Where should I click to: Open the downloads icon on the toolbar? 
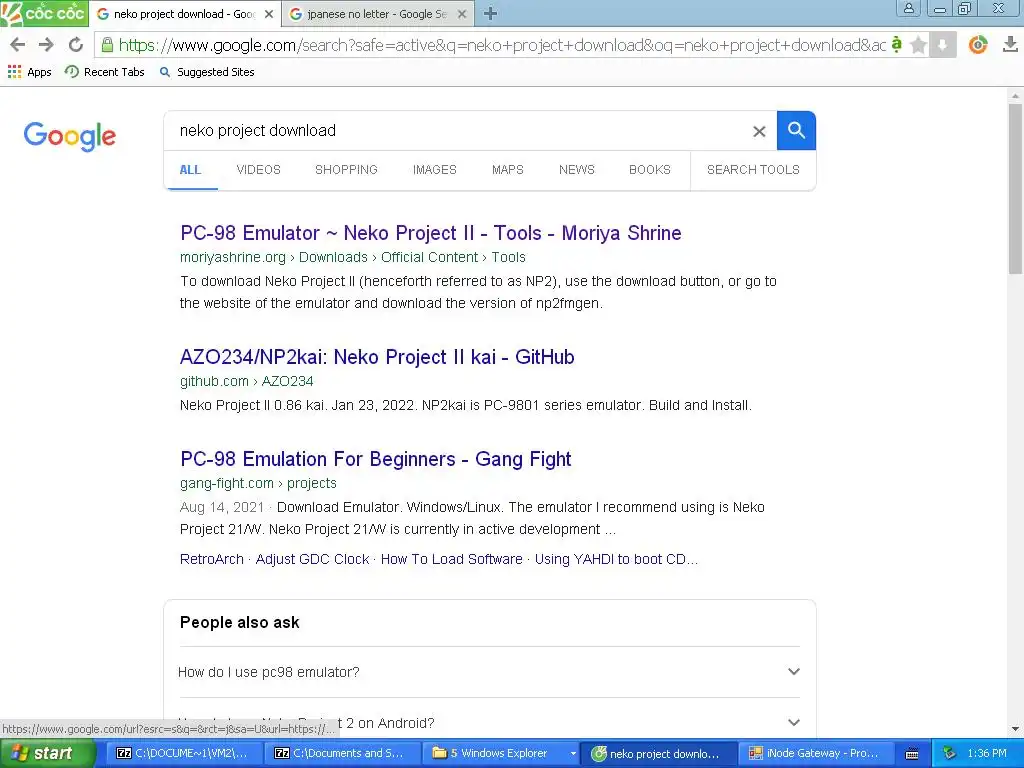[x=1010, y=44]
